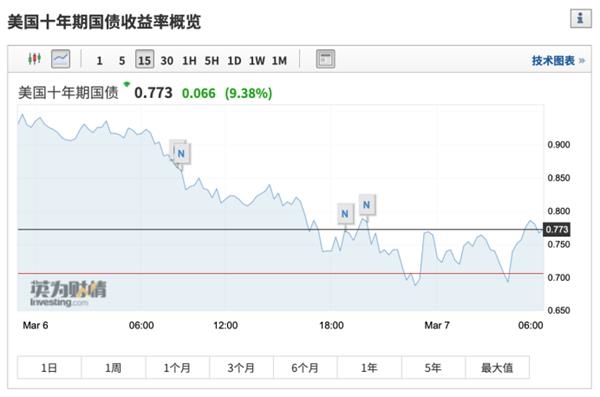Switch to candlestick chart view
Screen dimensions: 600x397
(34, 59)
